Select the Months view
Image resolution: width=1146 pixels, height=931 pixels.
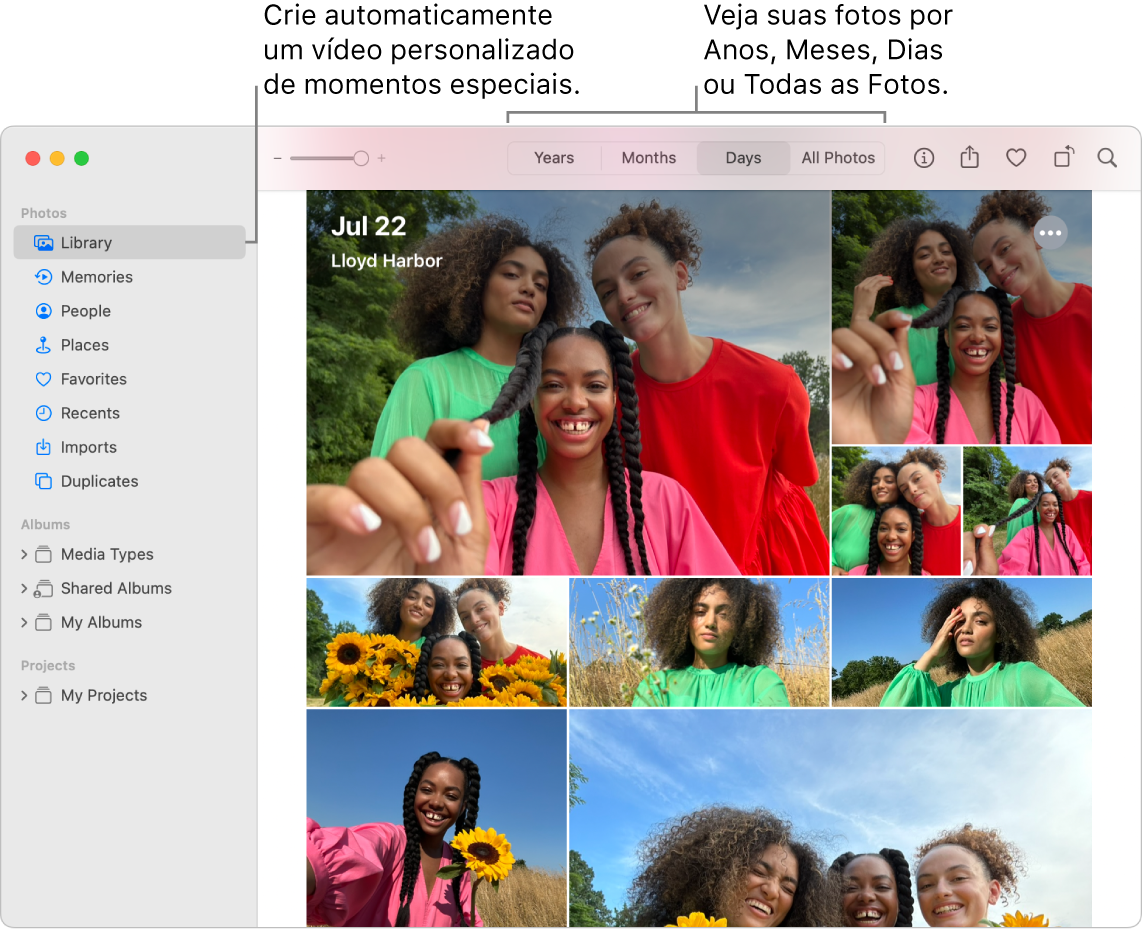(x=648, y=157)
